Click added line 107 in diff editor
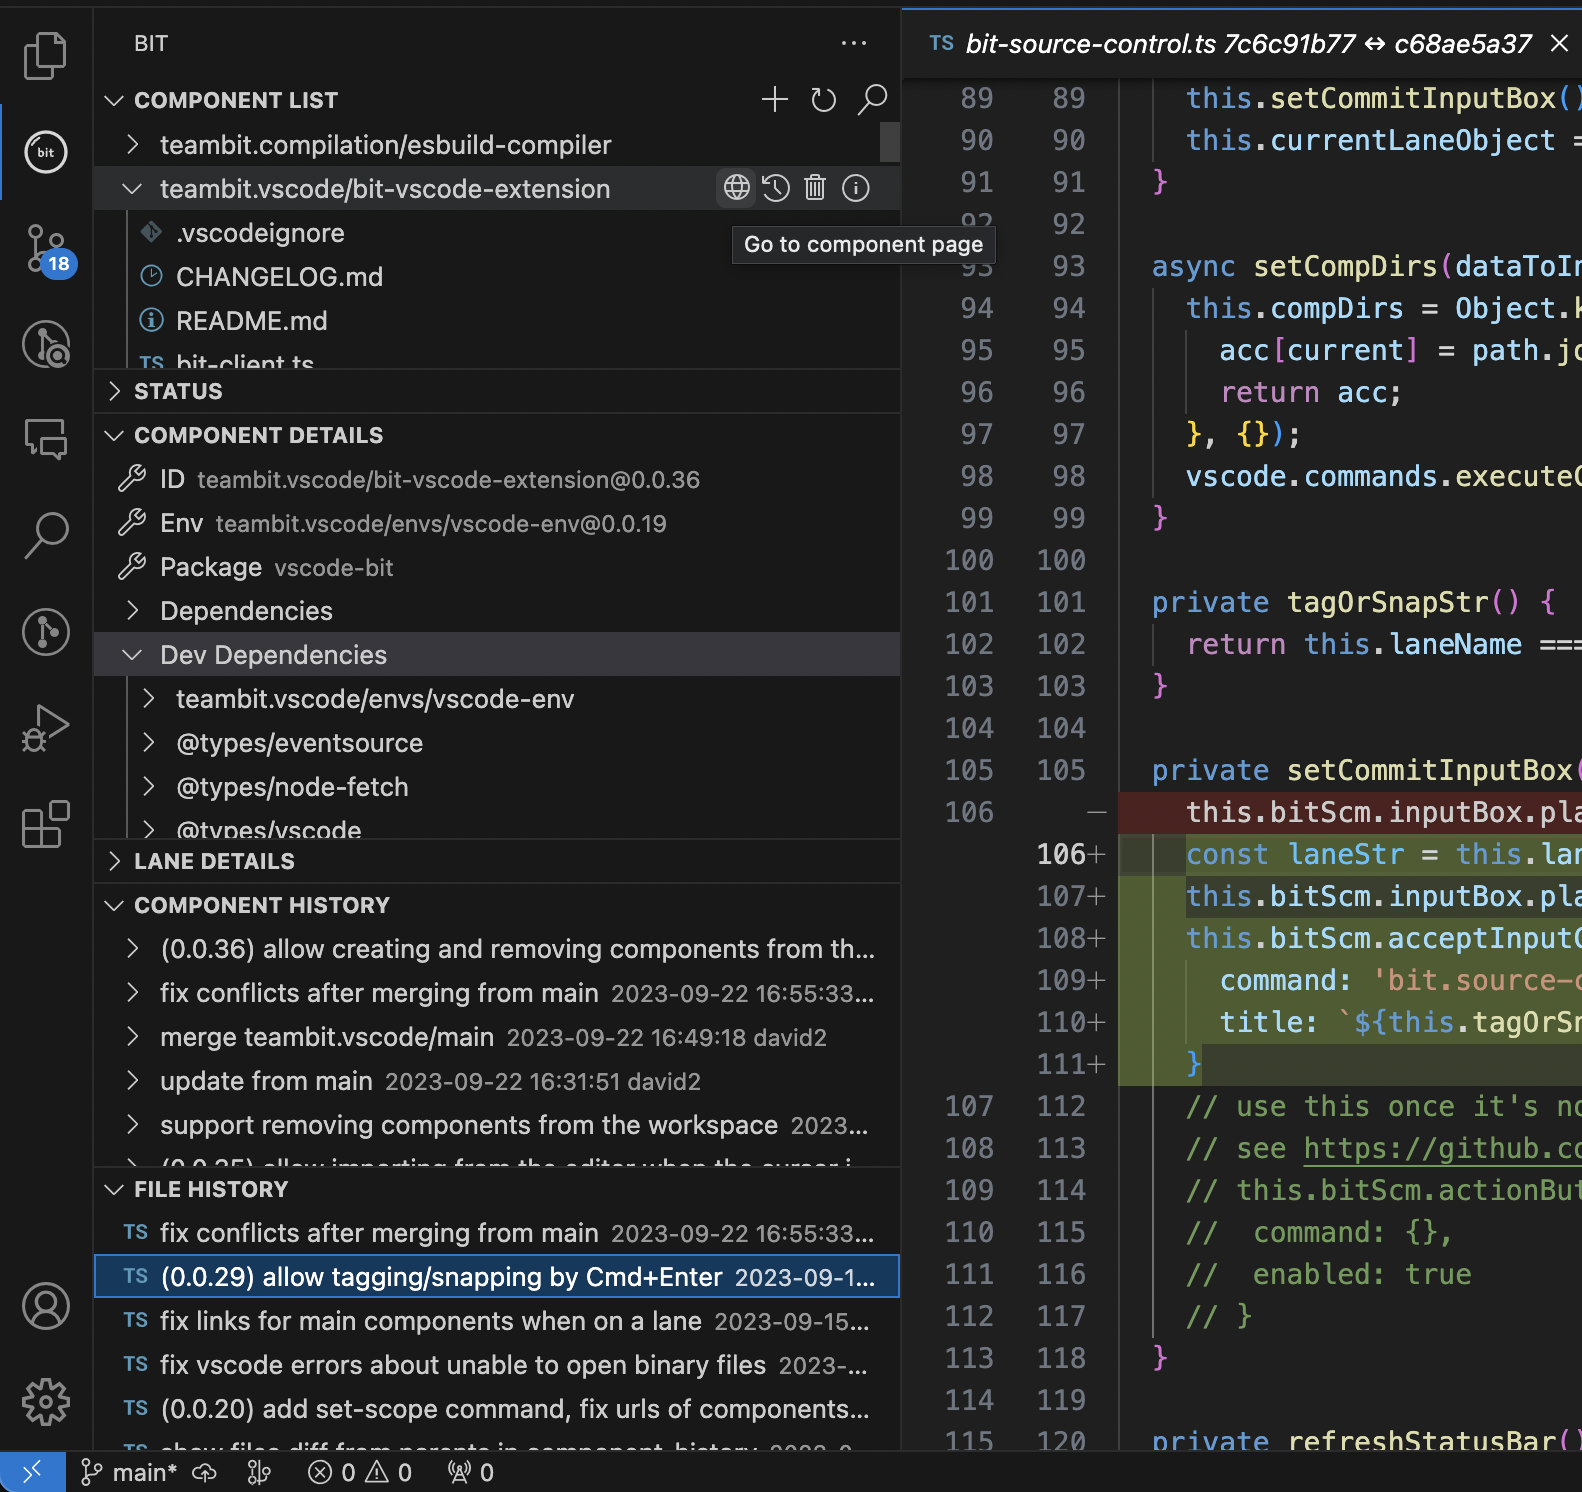The width and height of the screenshot is (1582, 1492). click(x=1350, y=896)
